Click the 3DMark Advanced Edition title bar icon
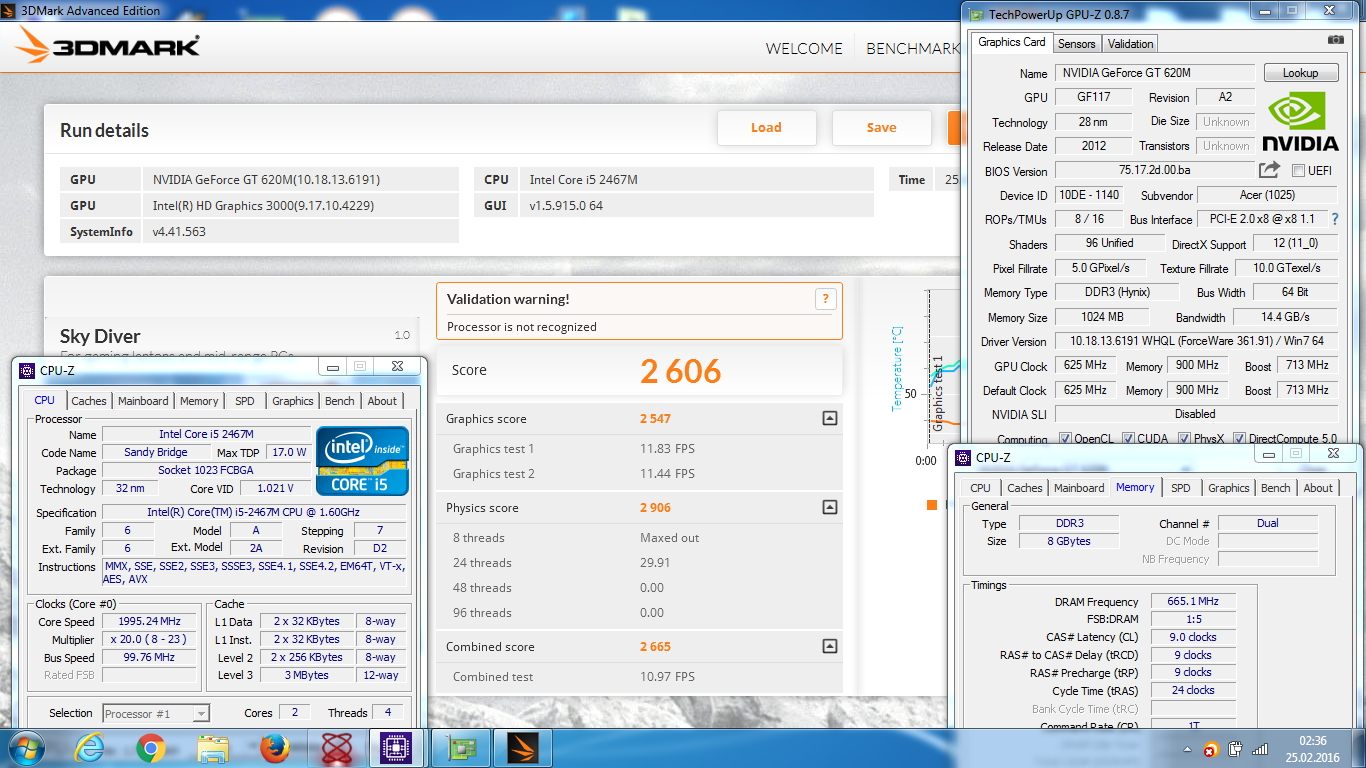1366x768 pixels. (9, 10)
